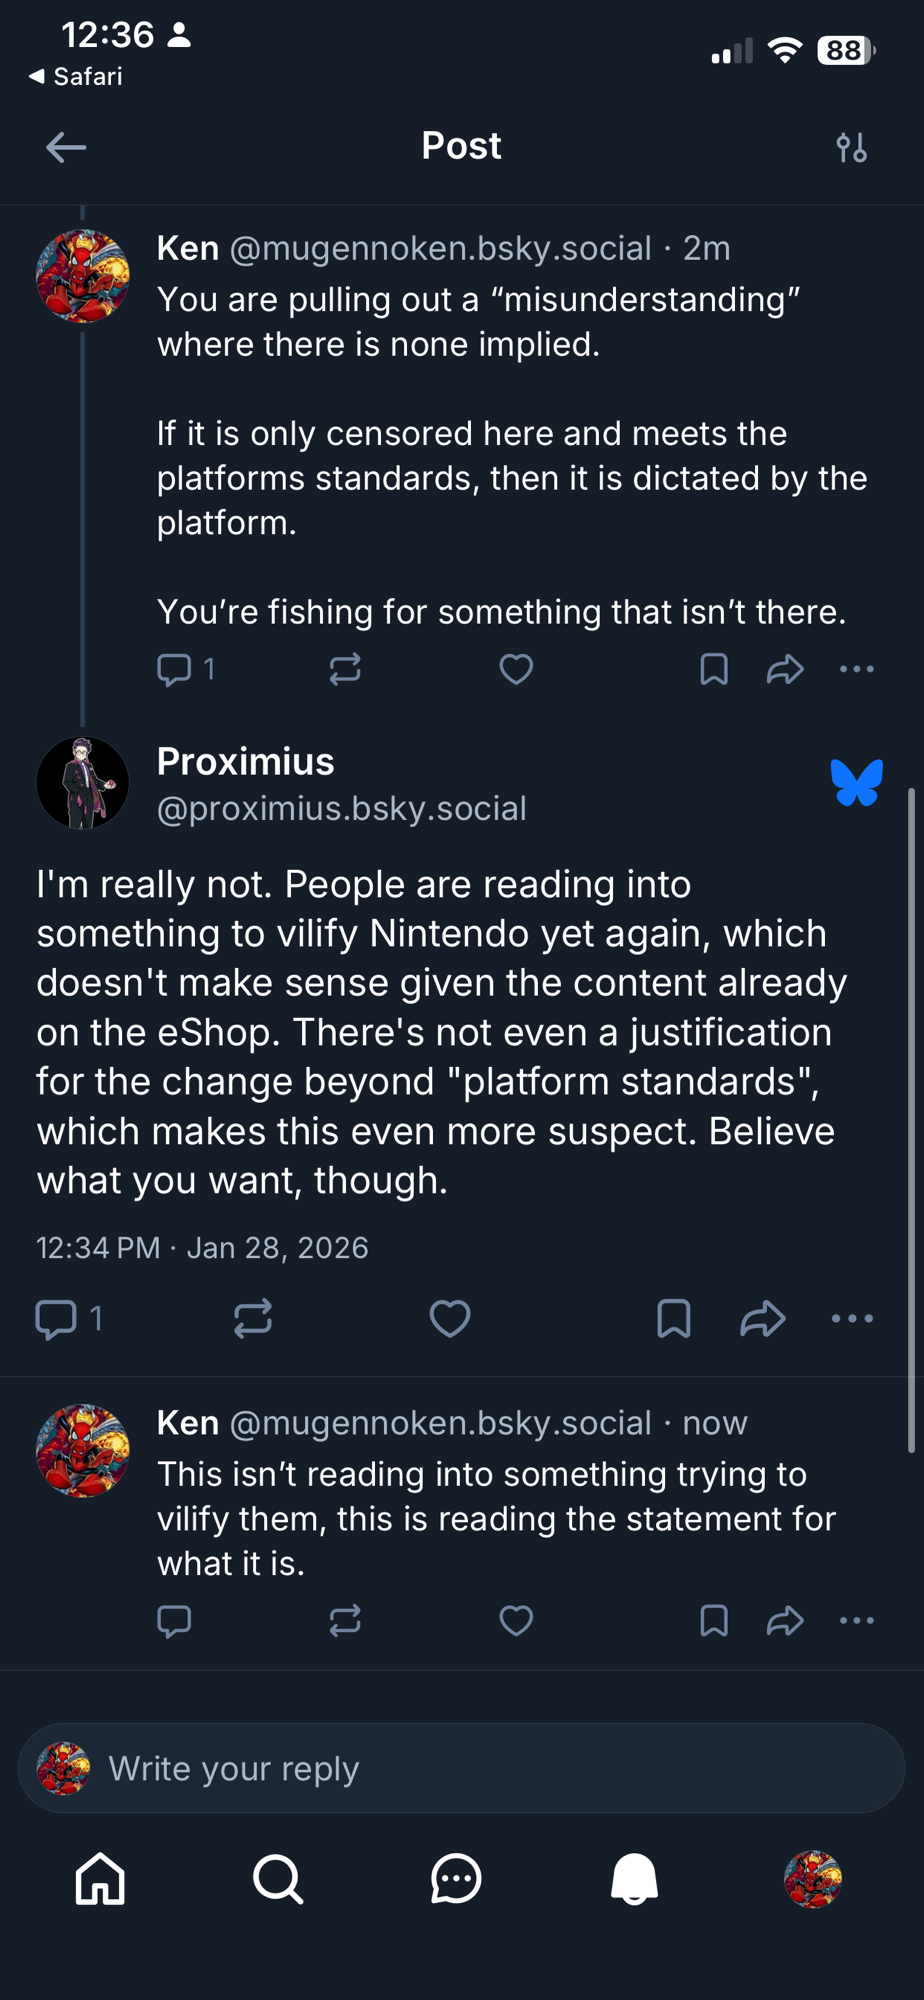Open the Search tab
The width and height of the screenshot is (924, 2000).
point(278,1879)
